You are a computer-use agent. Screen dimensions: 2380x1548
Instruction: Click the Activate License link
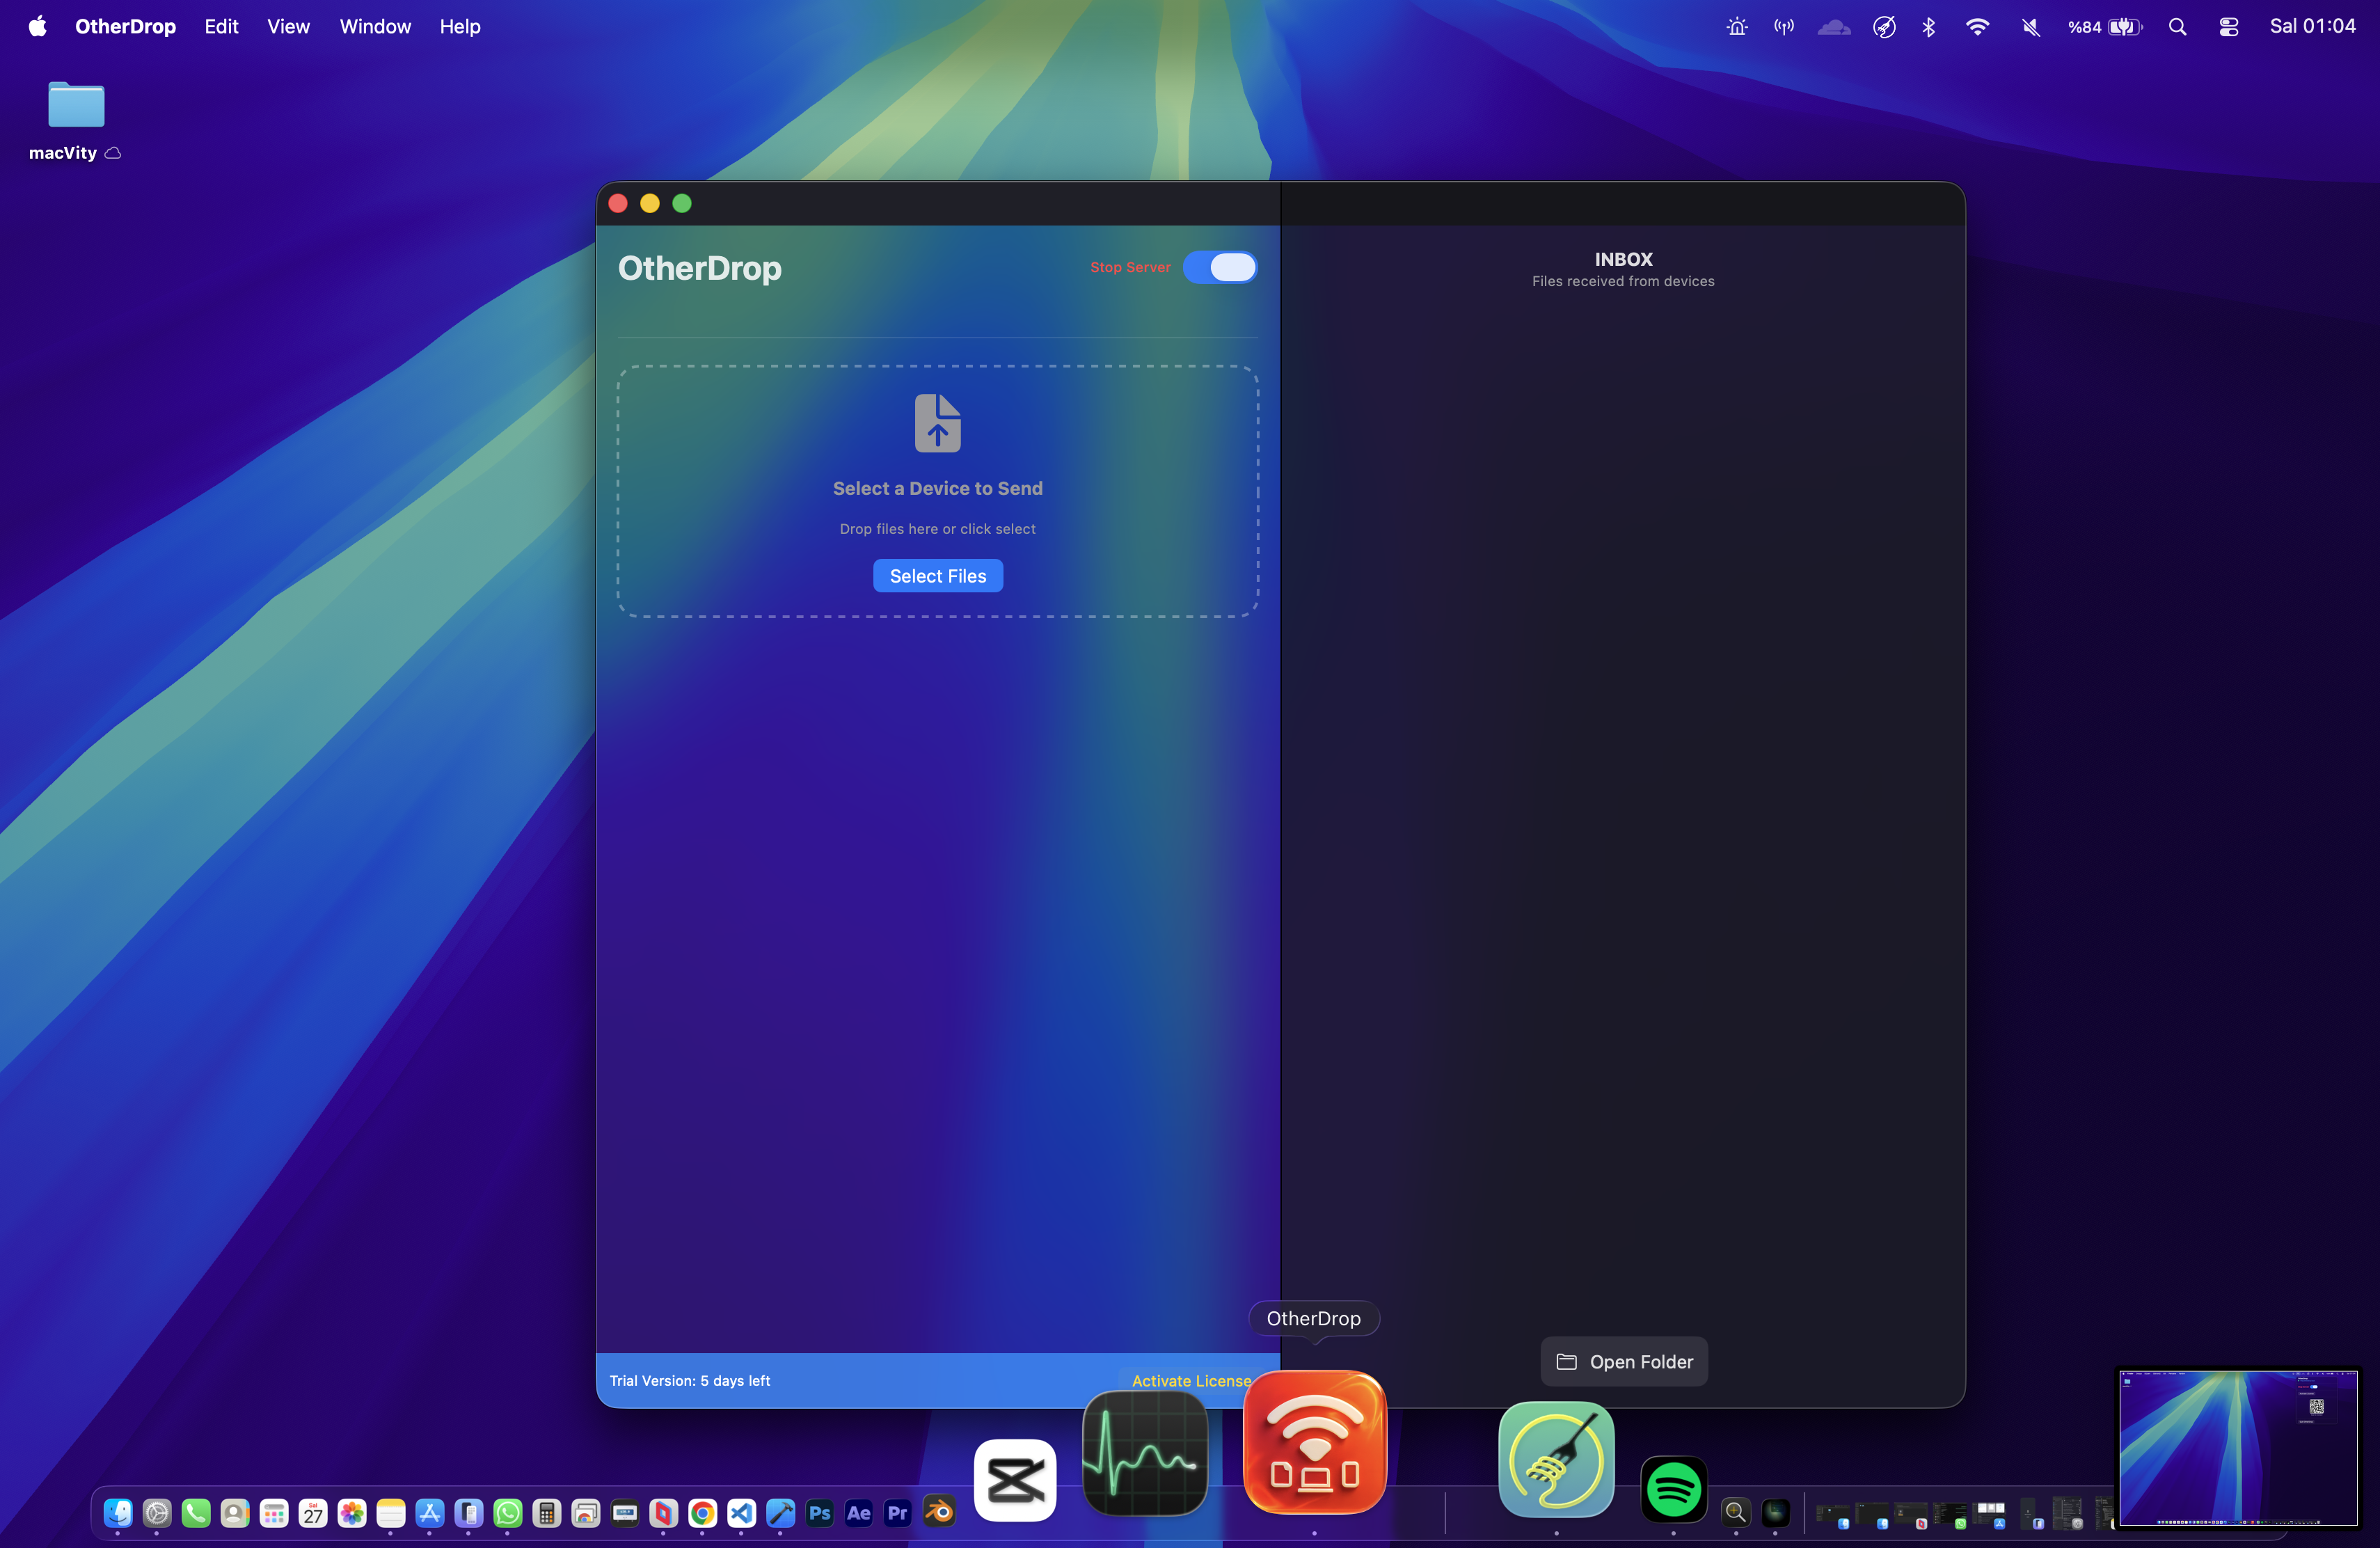[1190, 1380]
